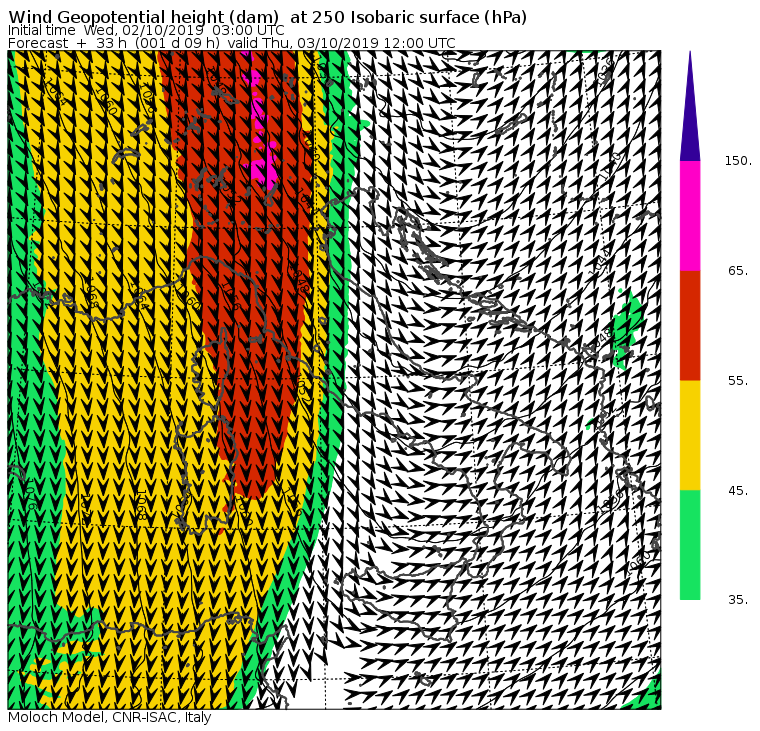
Task: Click the legend value '55.'
Action: [x=738, y=381]
